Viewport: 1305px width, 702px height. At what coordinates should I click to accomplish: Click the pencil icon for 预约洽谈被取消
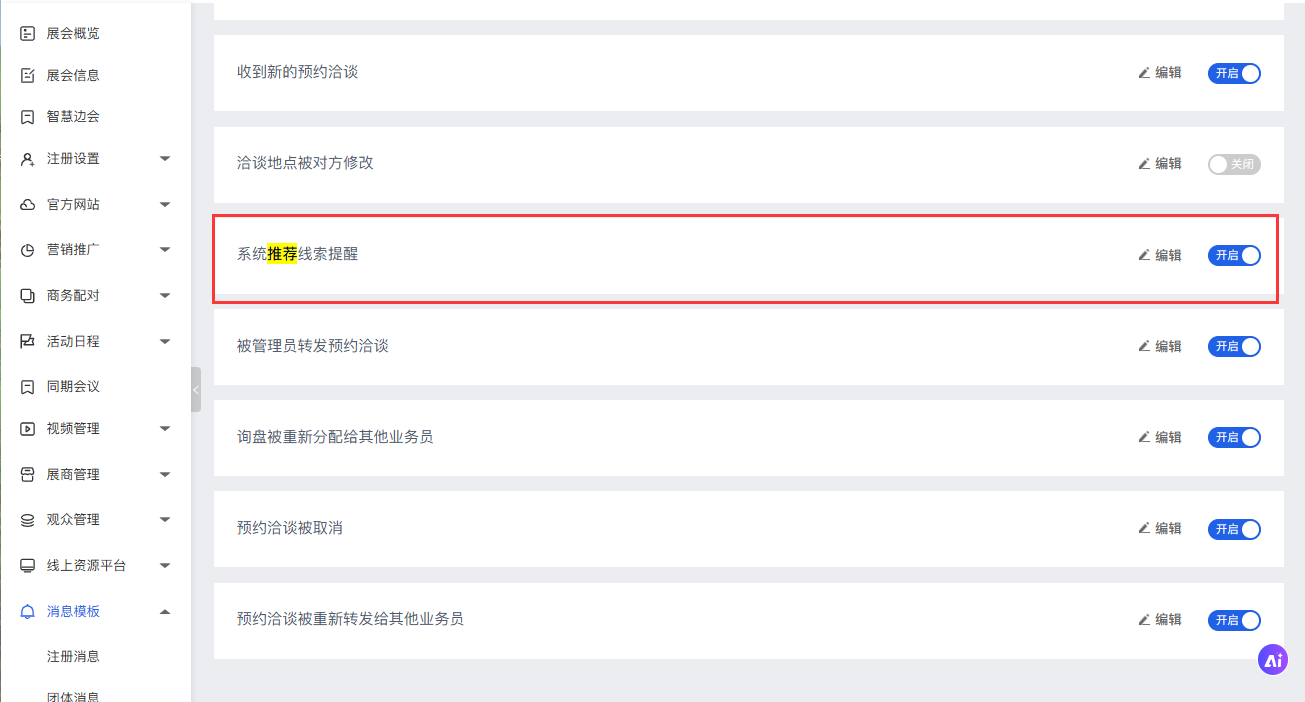pos(1144,529)
